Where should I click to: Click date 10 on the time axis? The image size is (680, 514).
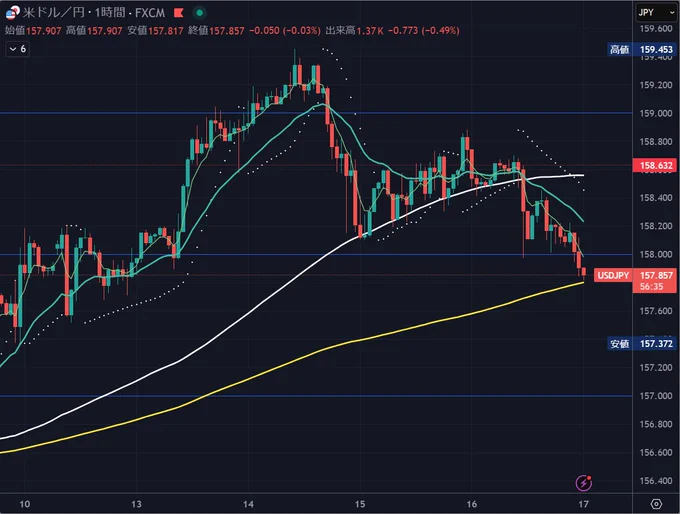(x=25, y=504)
